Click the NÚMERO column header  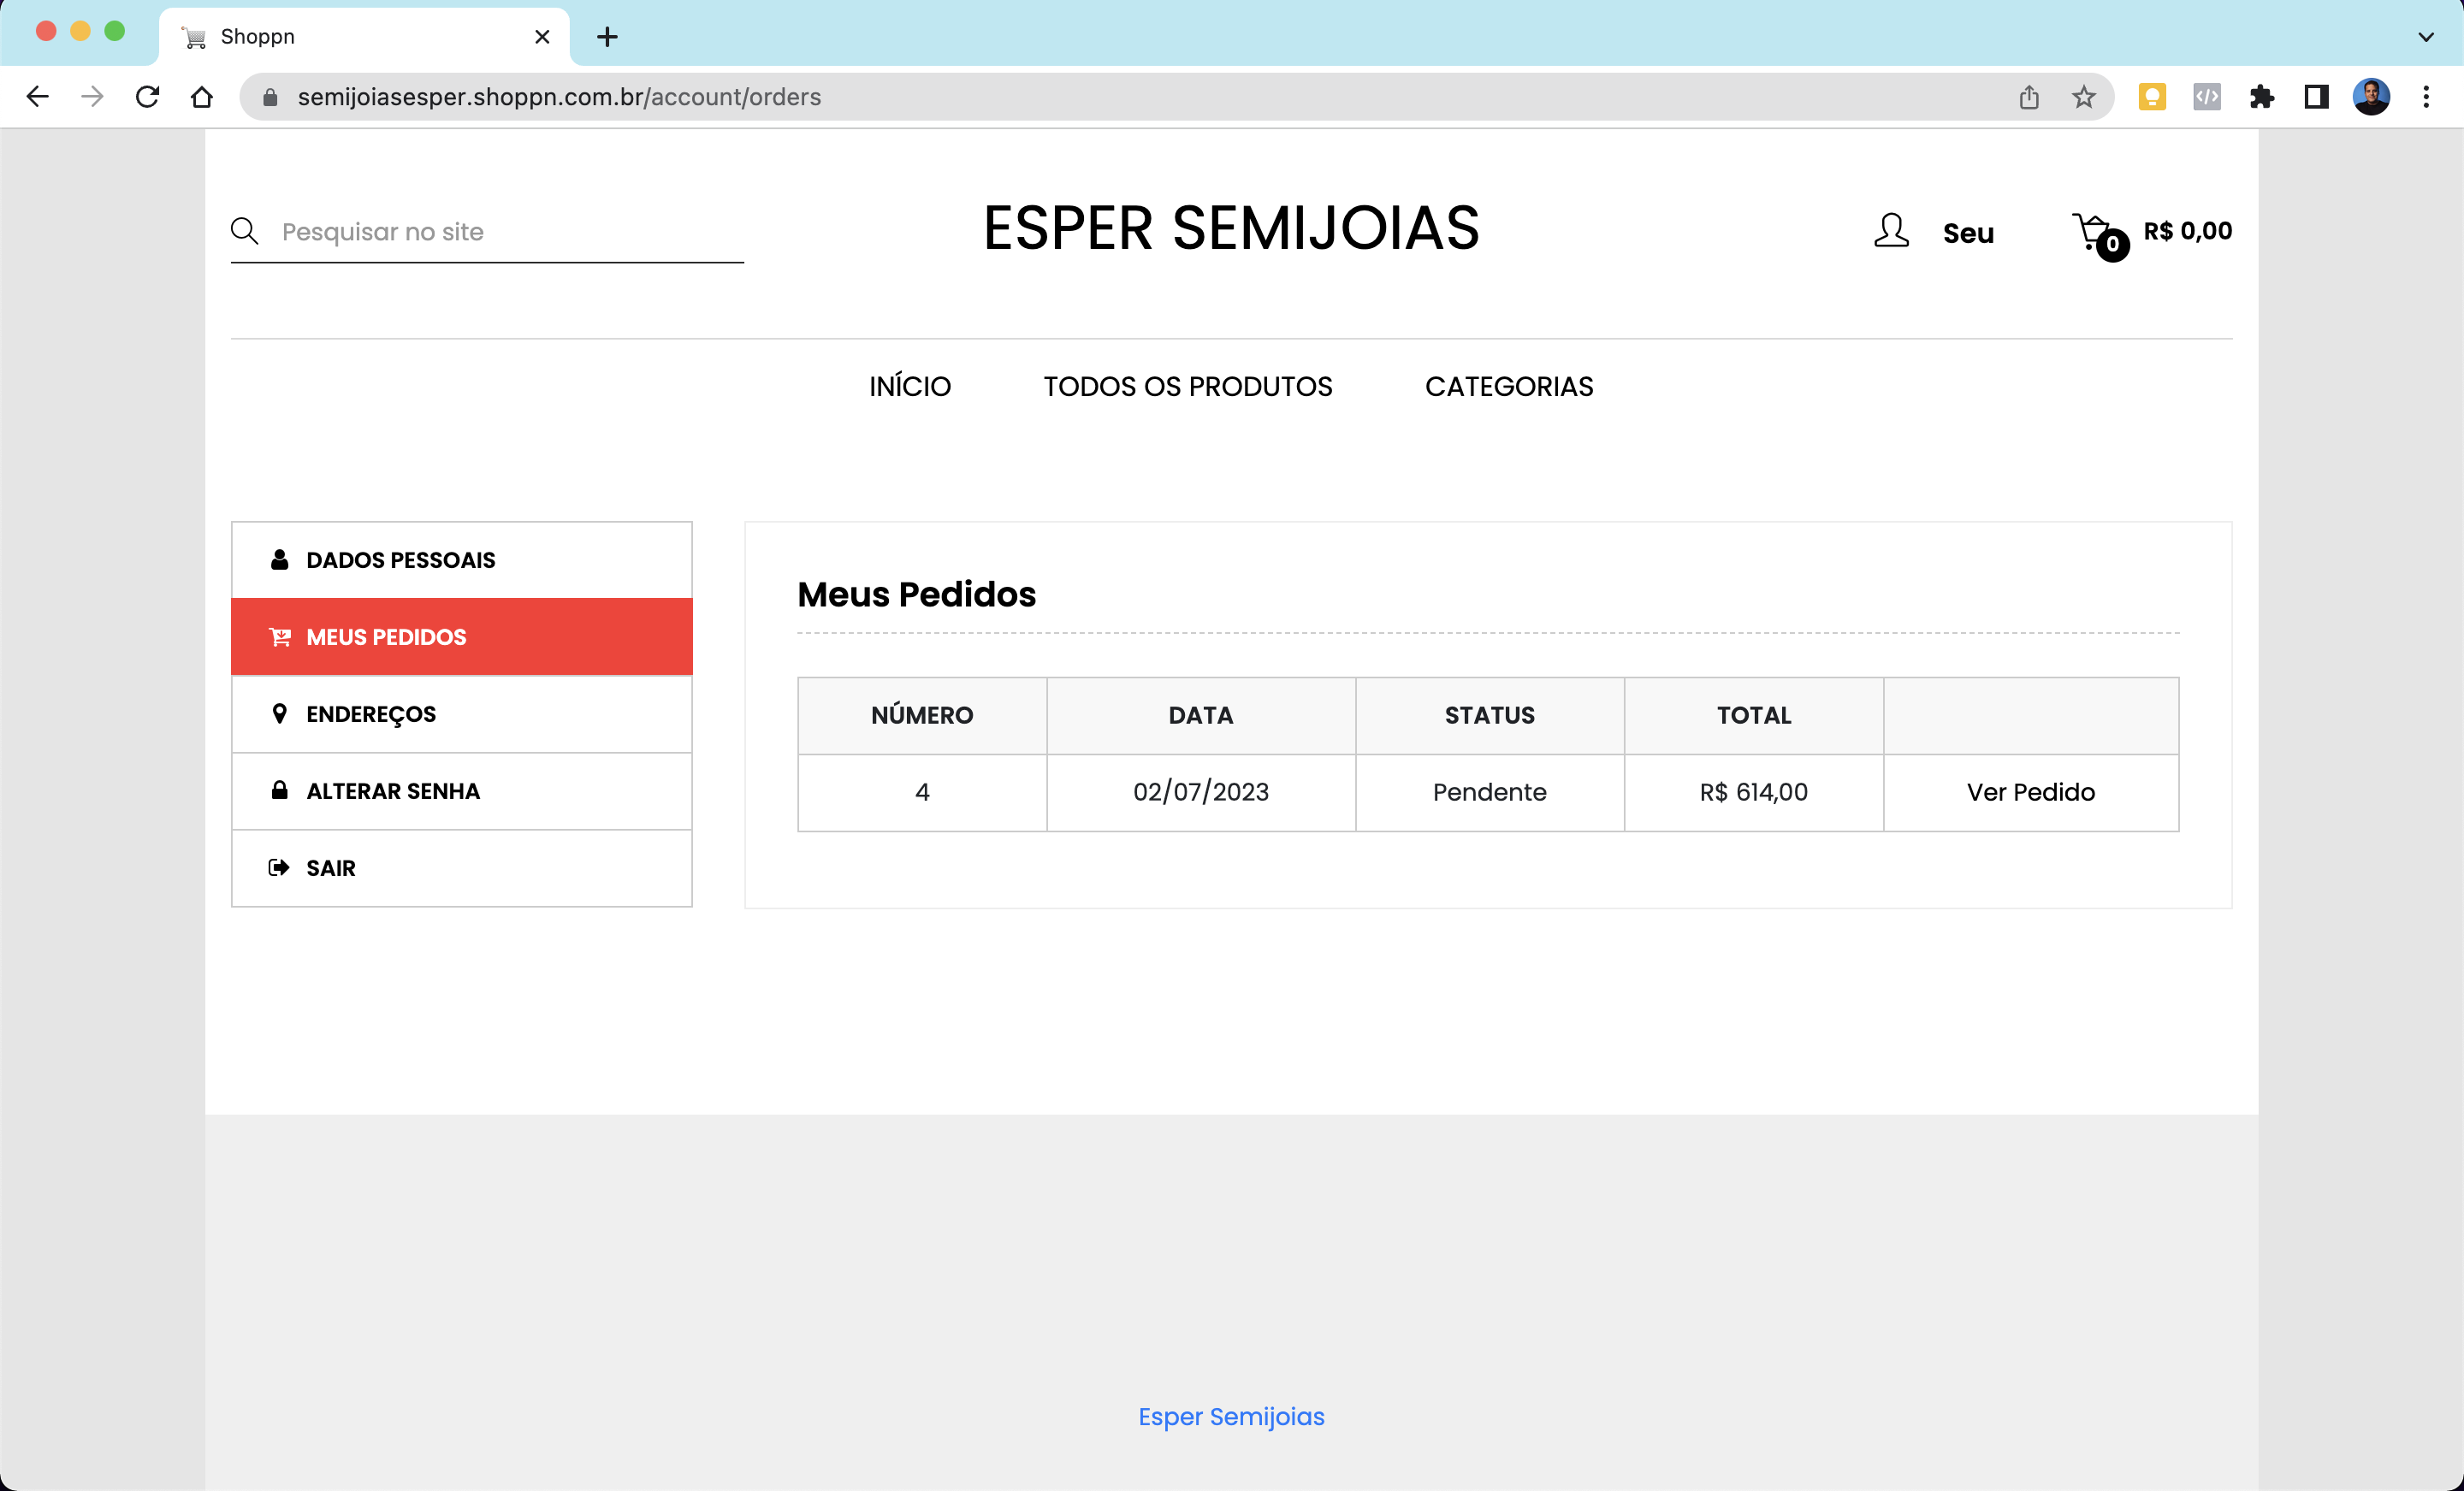922,715
